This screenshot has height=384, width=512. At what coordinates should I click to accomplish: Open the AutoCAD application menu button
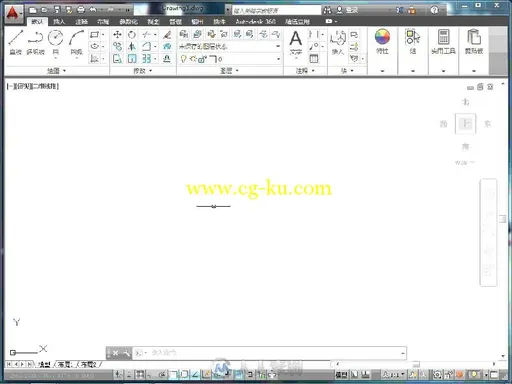pos(13,13)
